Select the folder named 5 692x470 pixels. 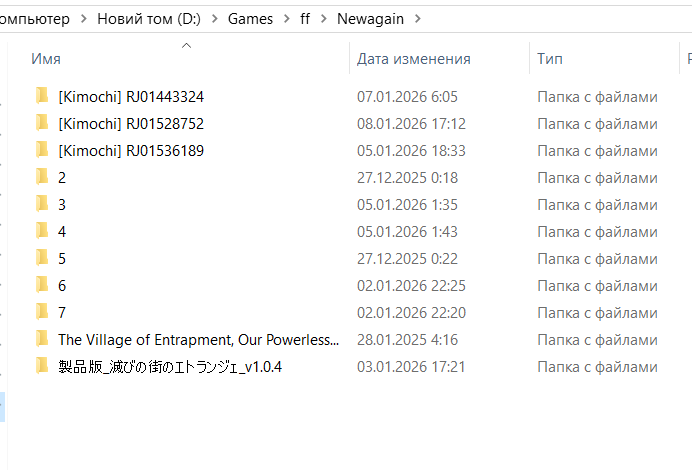point(62,258)
